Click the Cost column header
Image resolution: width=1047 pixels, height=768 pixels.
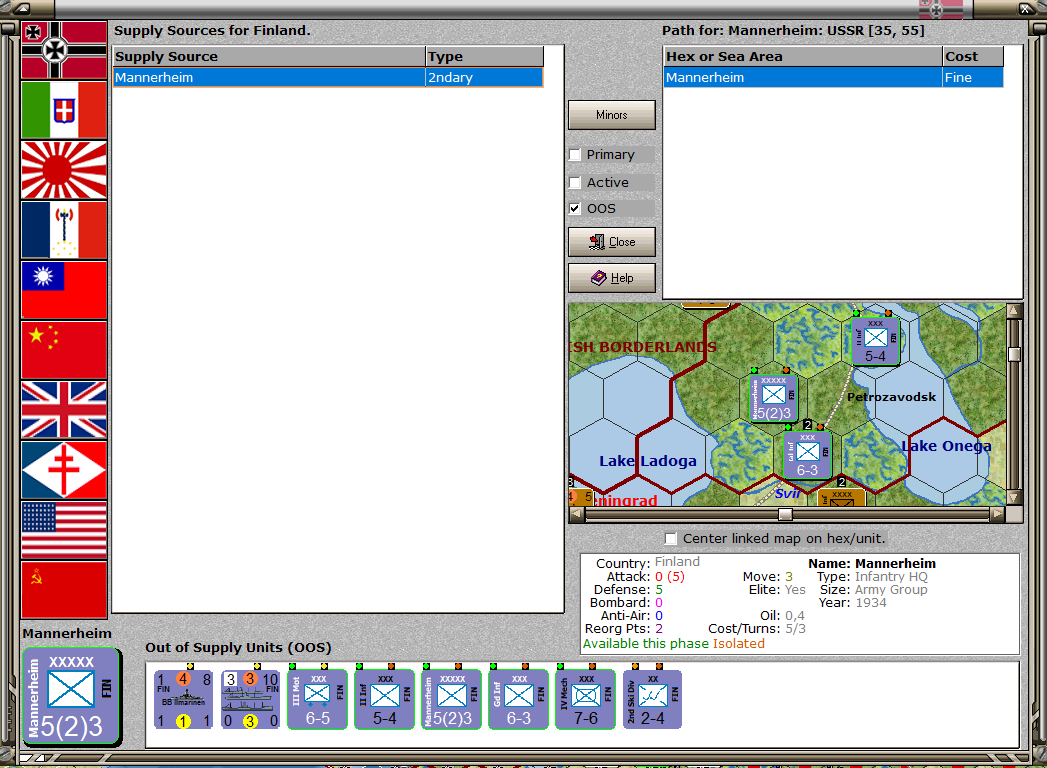[x=973, y=56]
